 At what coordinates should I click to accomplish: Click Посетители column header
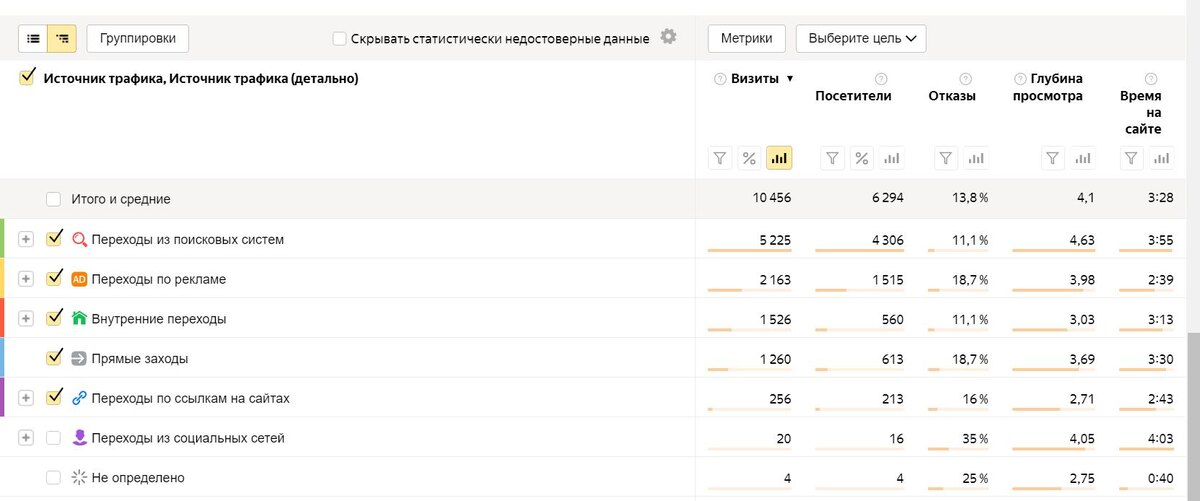pyautogui.click(x=853, y=96)
